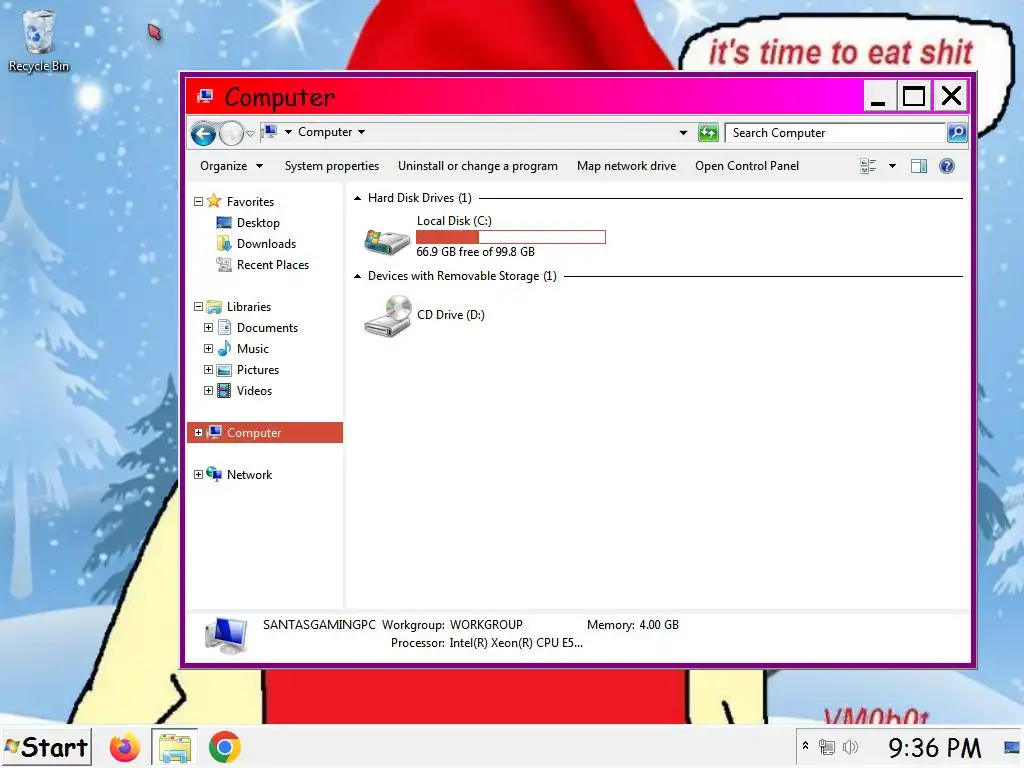Open dropdown before Computer in address bar
This screenshot has width=1024, height=768.
point(288,132)
